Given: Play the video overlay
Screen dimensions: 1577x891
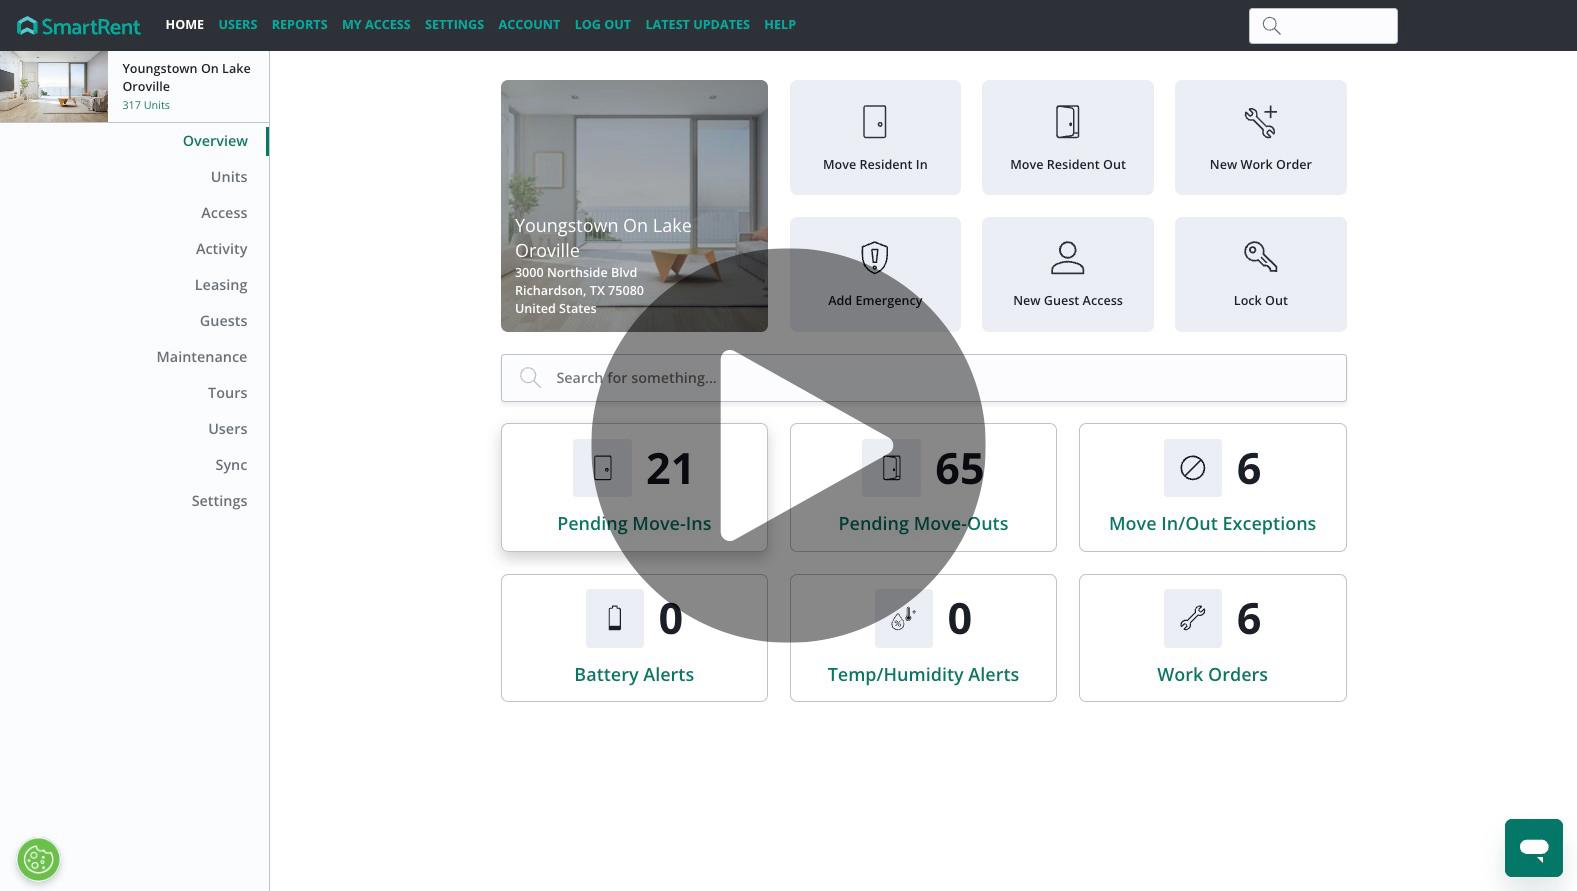Looking at the screenshot, I should tap(788, 445).
